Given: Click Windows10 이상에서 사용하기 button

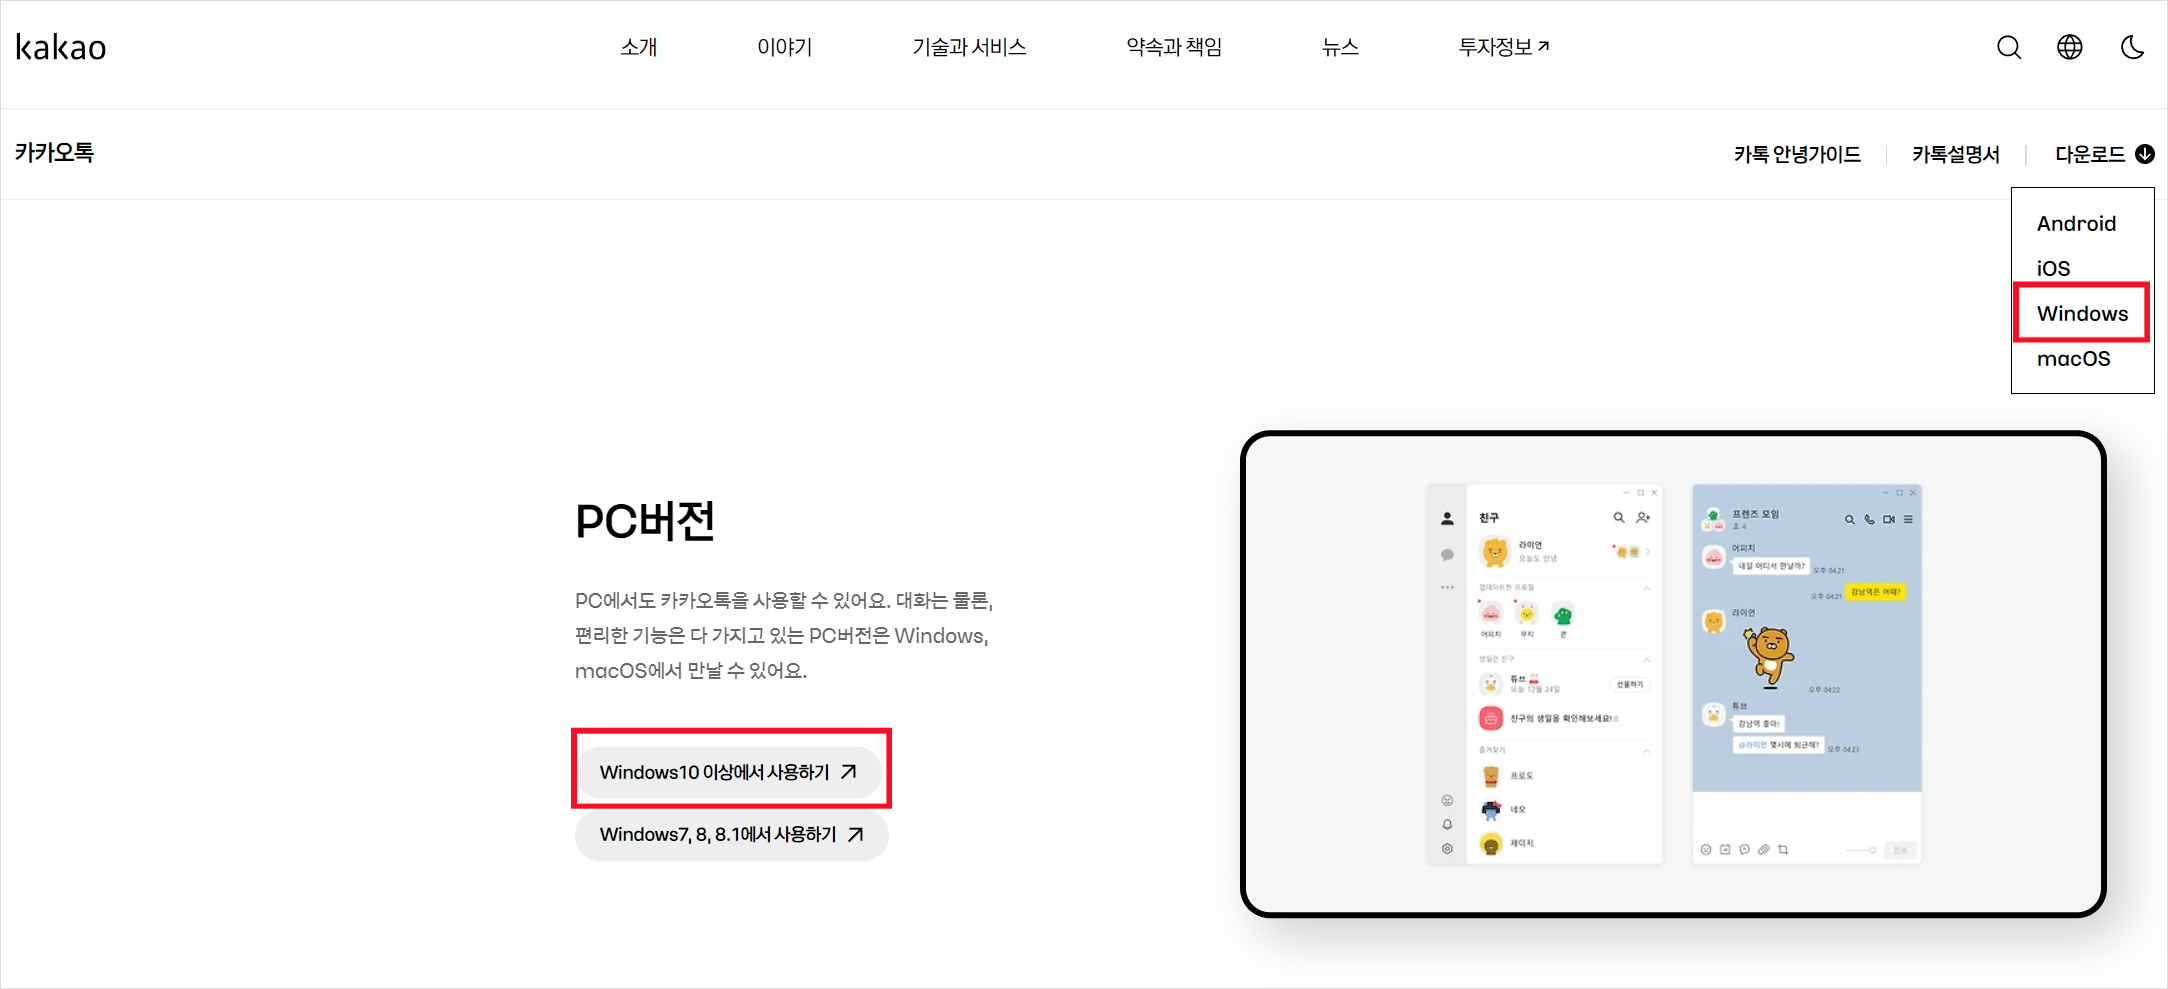Looking at the screenshot, I should click(x=731, y=772).
